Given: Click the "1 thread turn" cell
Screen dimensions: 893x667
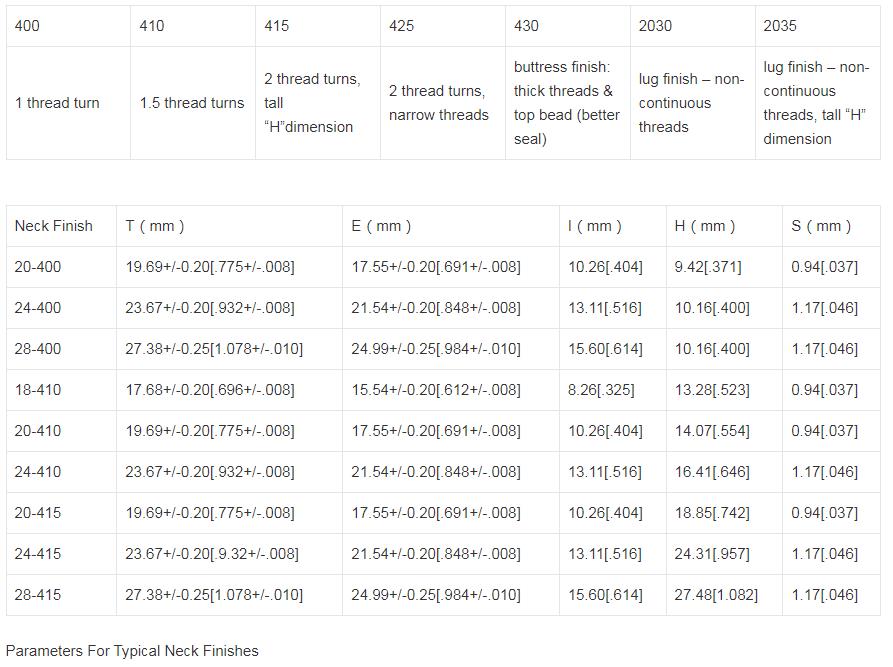Looking at the screenshot, I should point(57,103).
